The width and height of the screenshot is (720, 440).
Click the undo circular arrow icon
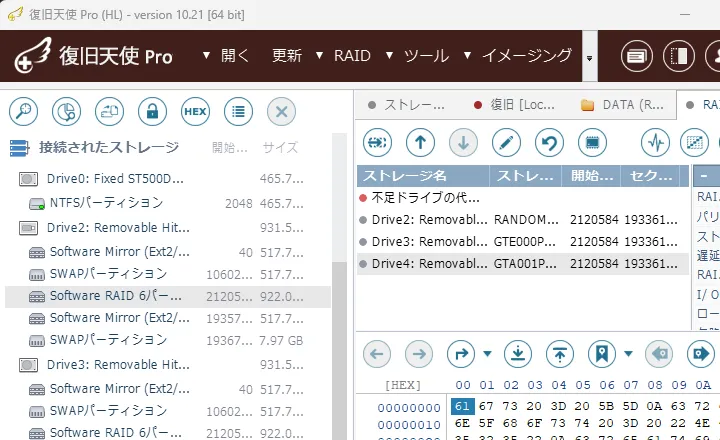click(549, 143)
